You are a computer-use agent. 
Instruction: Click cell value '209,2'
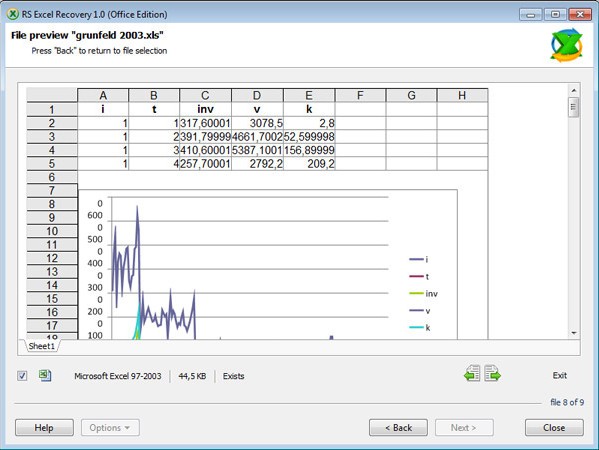click(x=309, y=163)
